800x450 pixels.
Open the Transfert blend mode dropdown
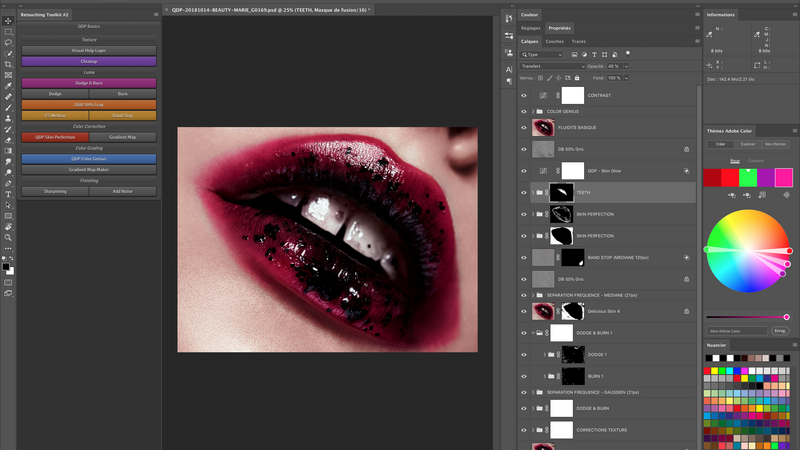[x=552, y=66]
